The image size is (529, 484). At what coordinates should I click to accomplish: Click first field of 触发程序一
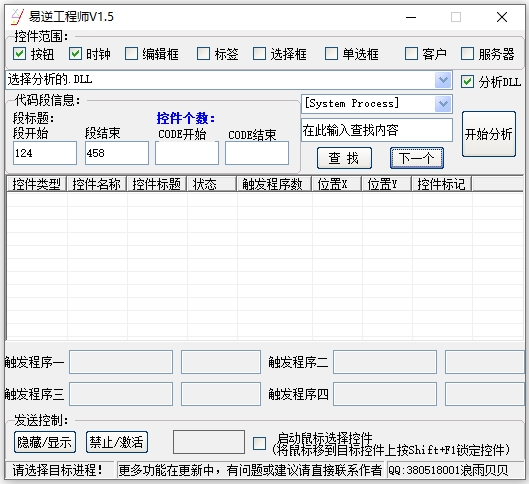pos(121,362)
